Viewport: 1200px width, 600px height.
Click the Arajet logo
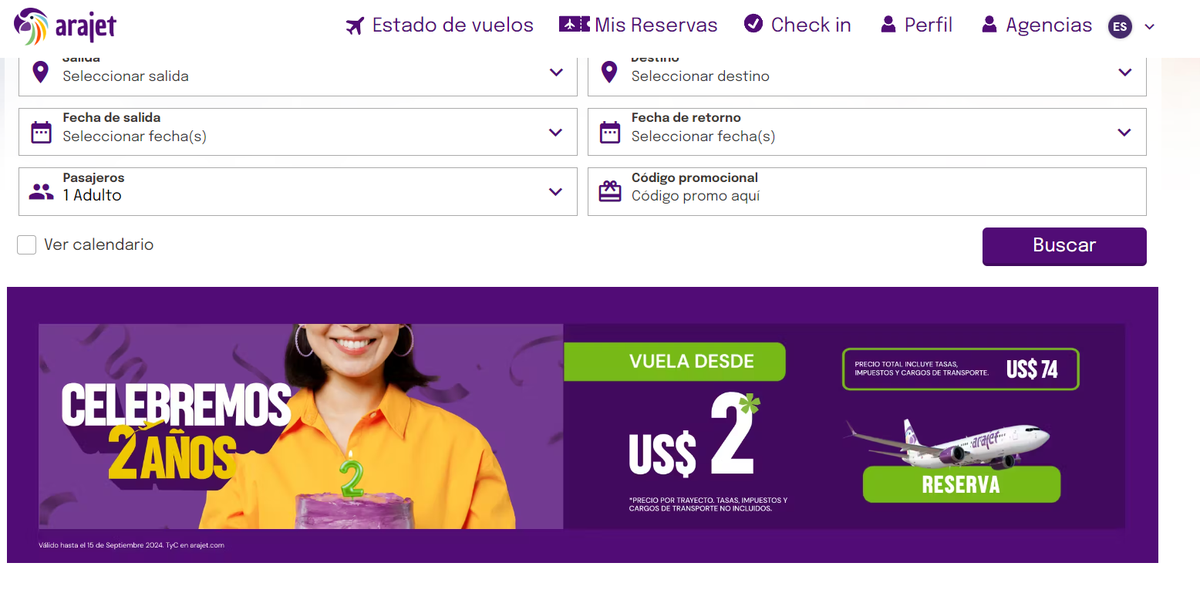tap(66, 26)
